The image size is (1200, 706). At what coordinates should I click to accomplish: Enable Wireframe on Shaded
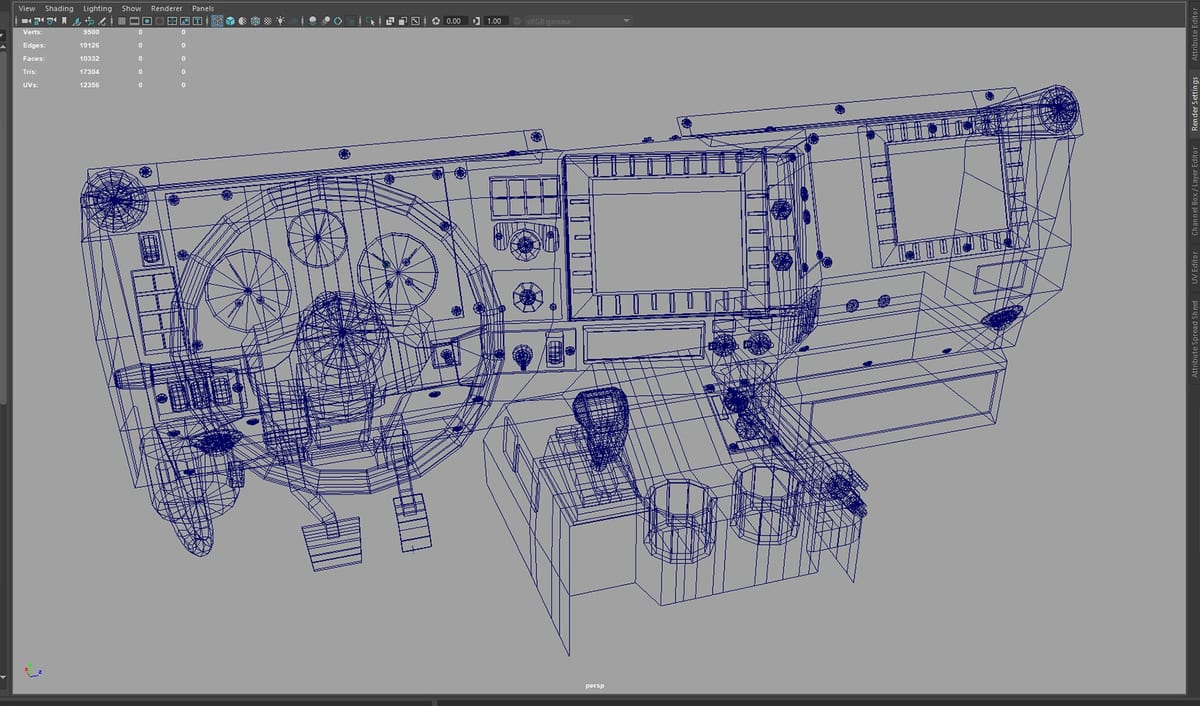[x=255, y=21]
